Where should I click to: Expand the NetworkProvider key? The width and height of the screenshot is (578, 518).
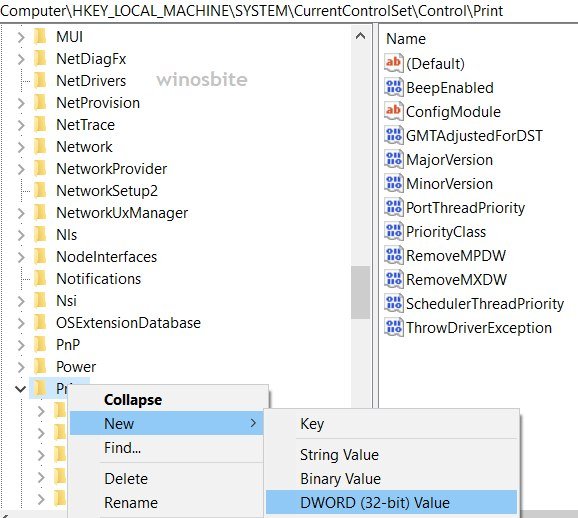(21, 169)
